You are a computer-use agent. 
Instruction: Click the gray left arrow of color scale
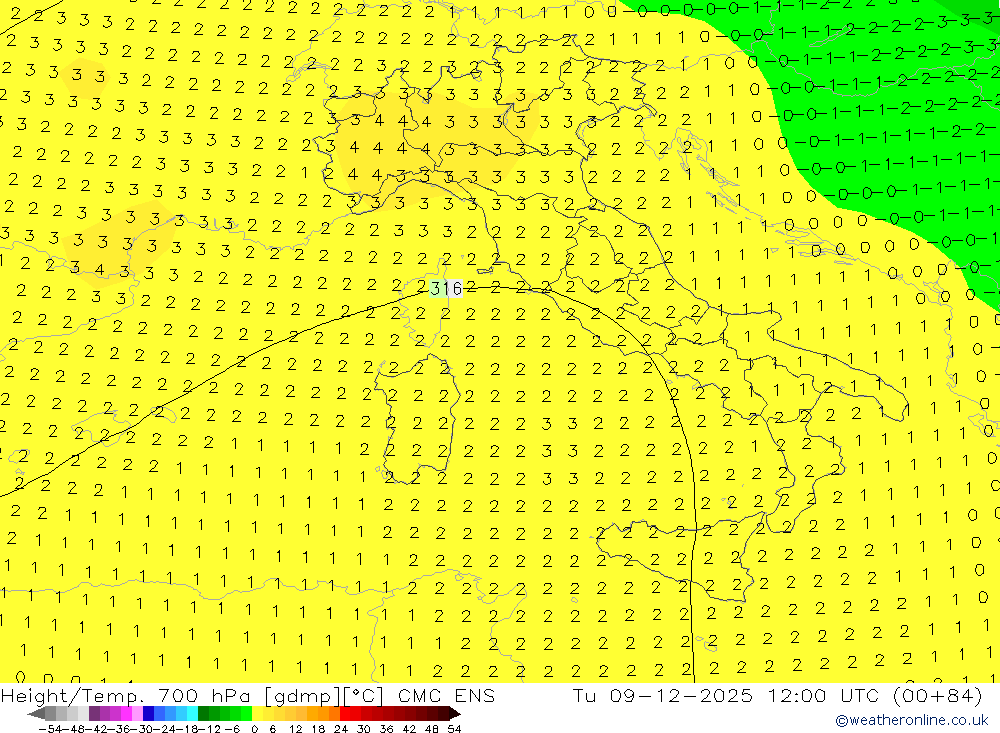[x=36, y=714]
